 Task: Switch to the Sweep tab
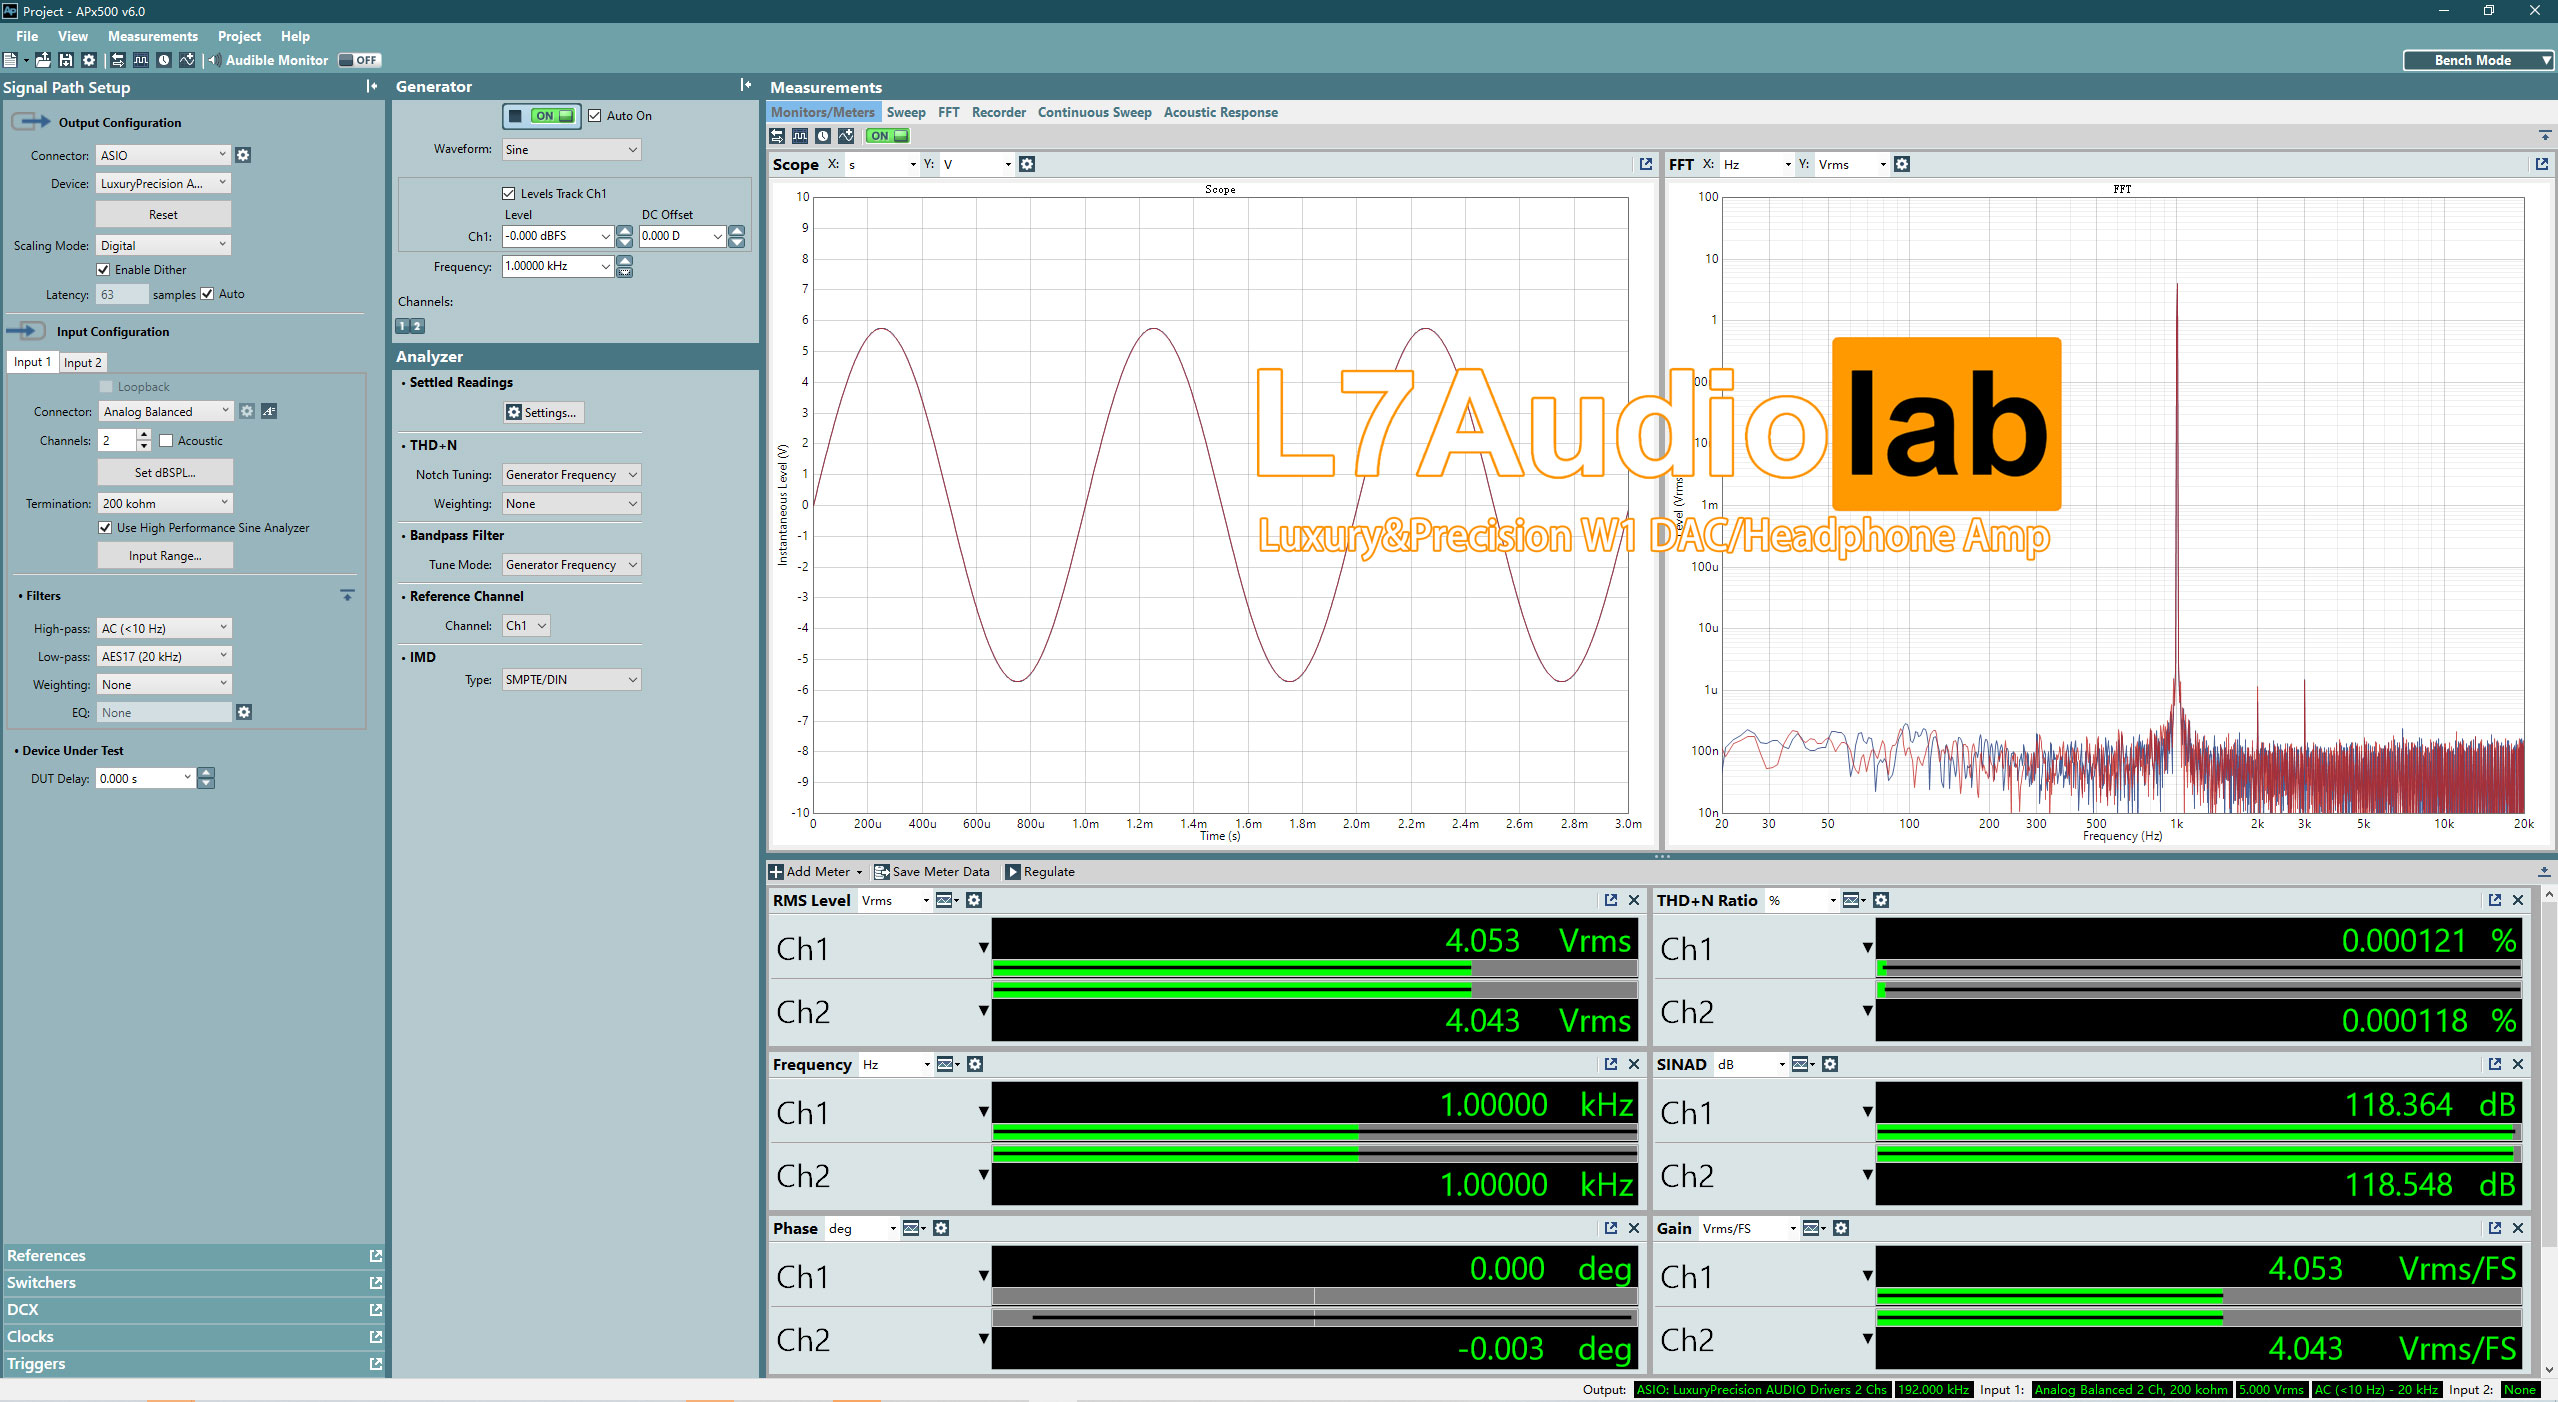tap(906, 112)
